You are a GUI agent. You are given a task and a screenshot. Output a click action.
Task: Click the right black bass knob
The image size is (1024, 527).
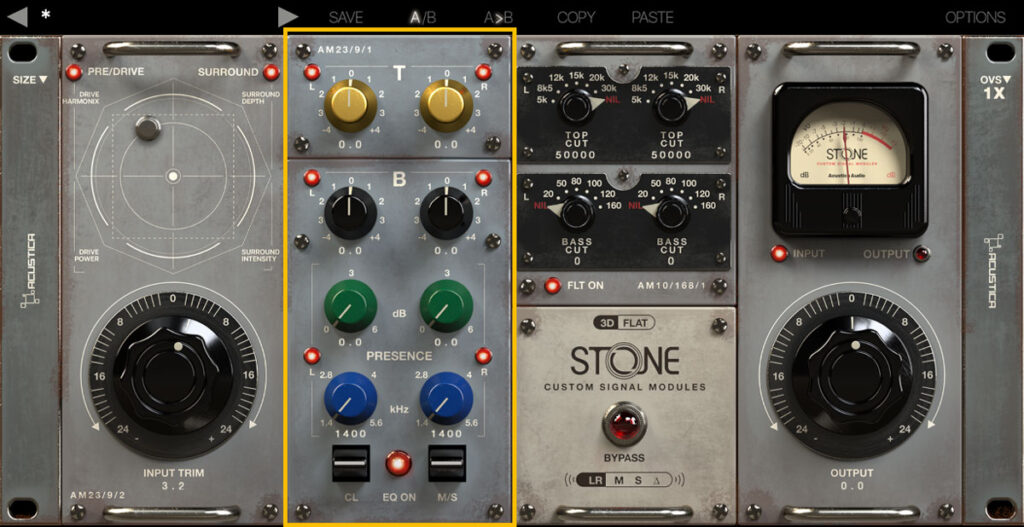tap(447, 213)
